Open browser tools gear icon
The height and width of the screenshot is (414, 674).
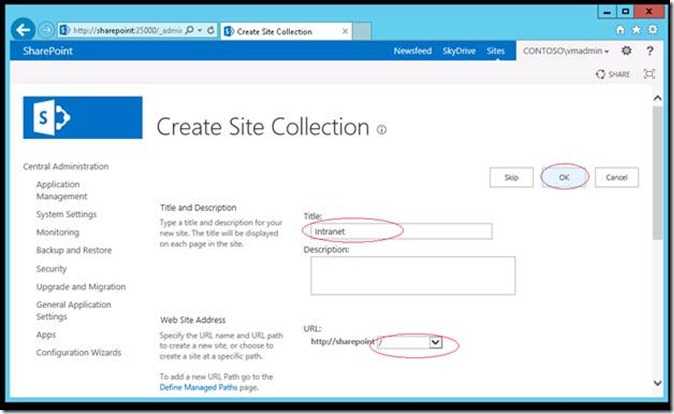click(653, 30)
